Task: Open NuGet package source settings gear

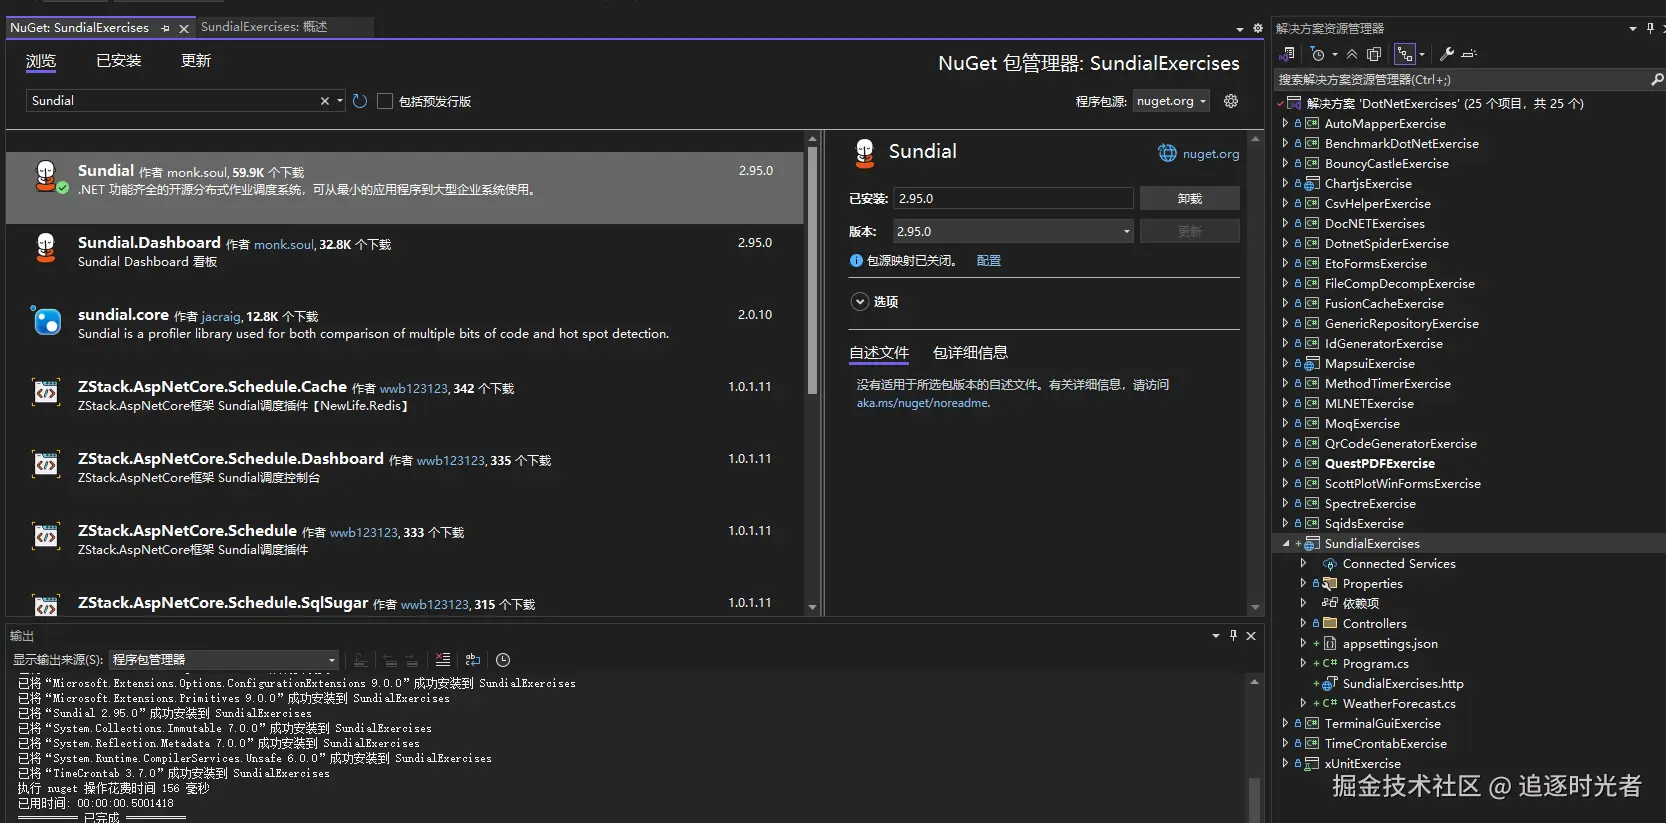Action: coord(1231,101)
